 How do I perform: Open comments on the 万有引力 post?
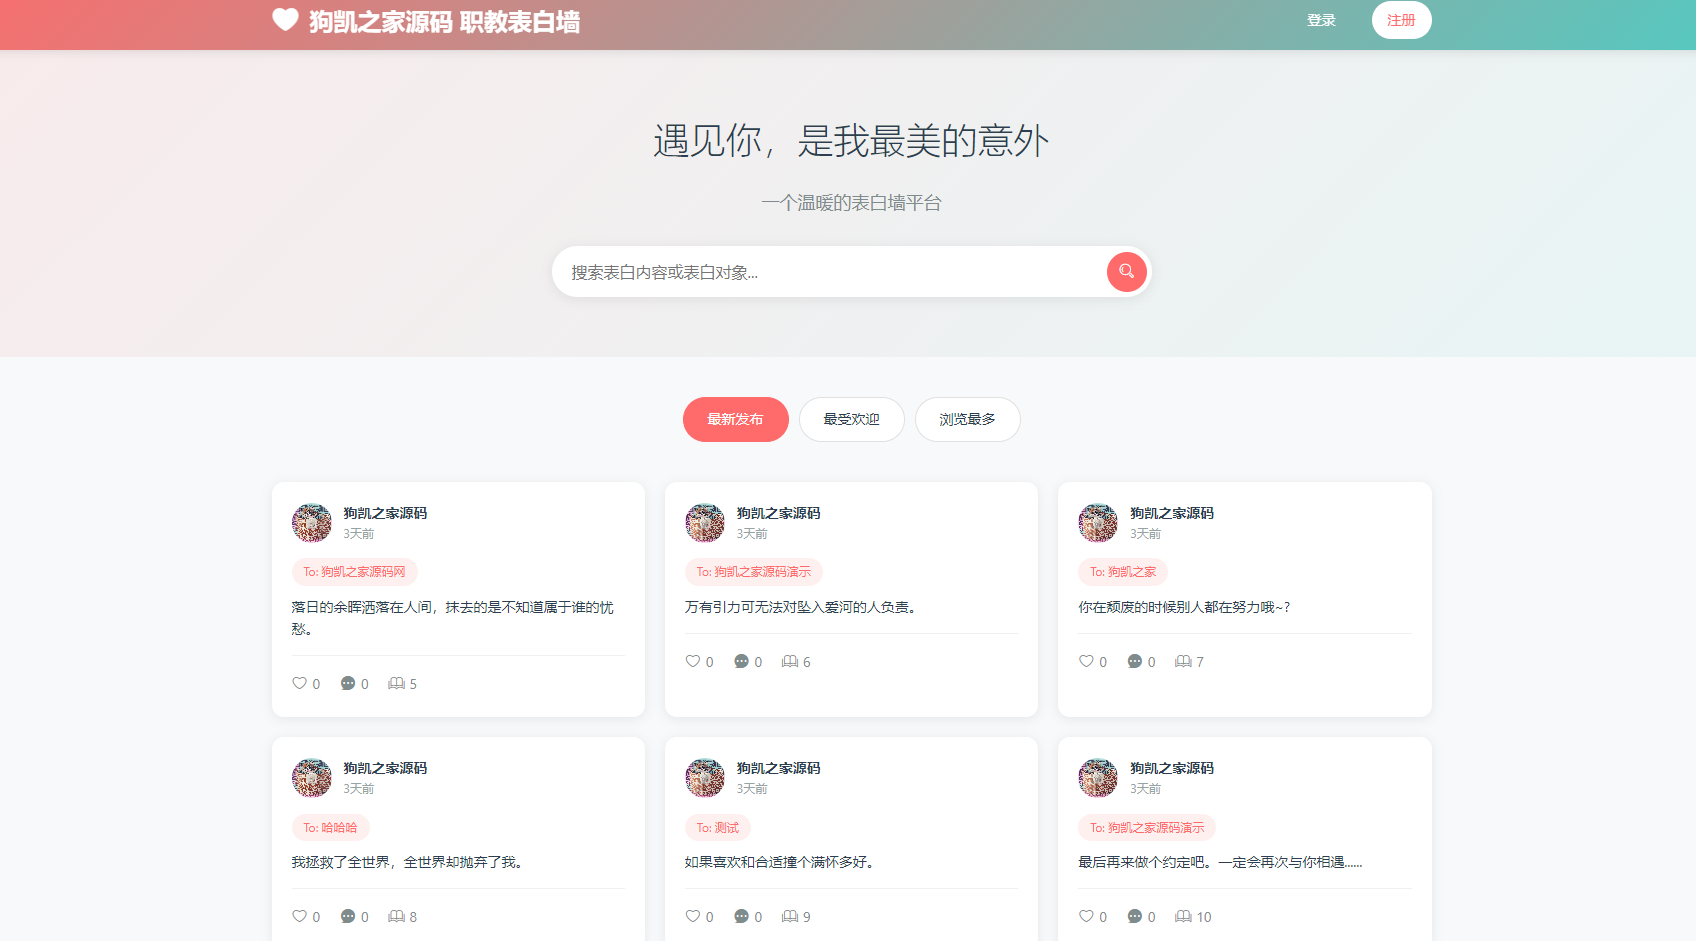(741, 661)
